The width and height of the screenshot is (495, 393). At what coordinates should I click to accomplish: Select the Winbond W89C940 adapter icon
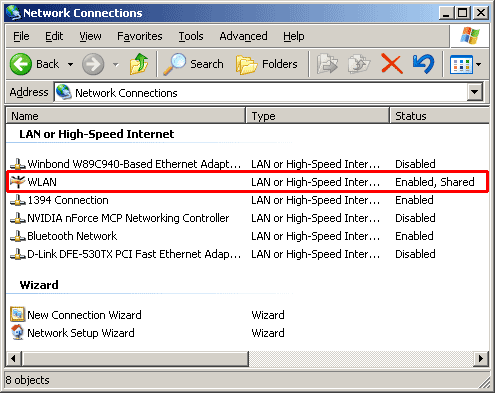click(x=18, y=164)
